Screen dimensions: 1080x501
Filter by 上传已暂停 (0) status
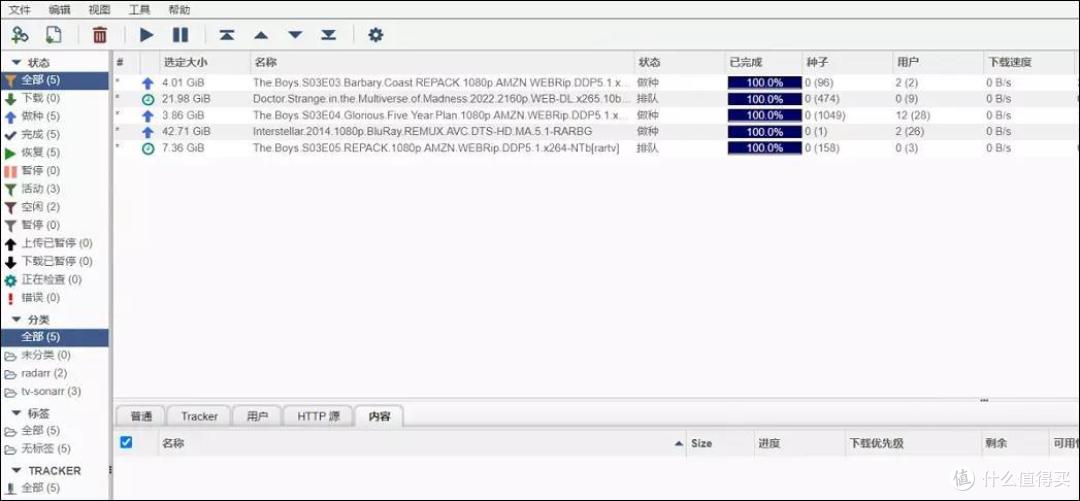coord(54,243)
